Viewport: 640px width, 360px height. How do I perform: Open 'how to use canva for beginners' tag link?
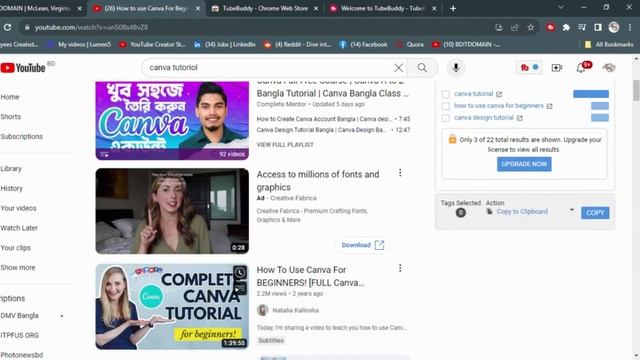[x=499, y=106]
